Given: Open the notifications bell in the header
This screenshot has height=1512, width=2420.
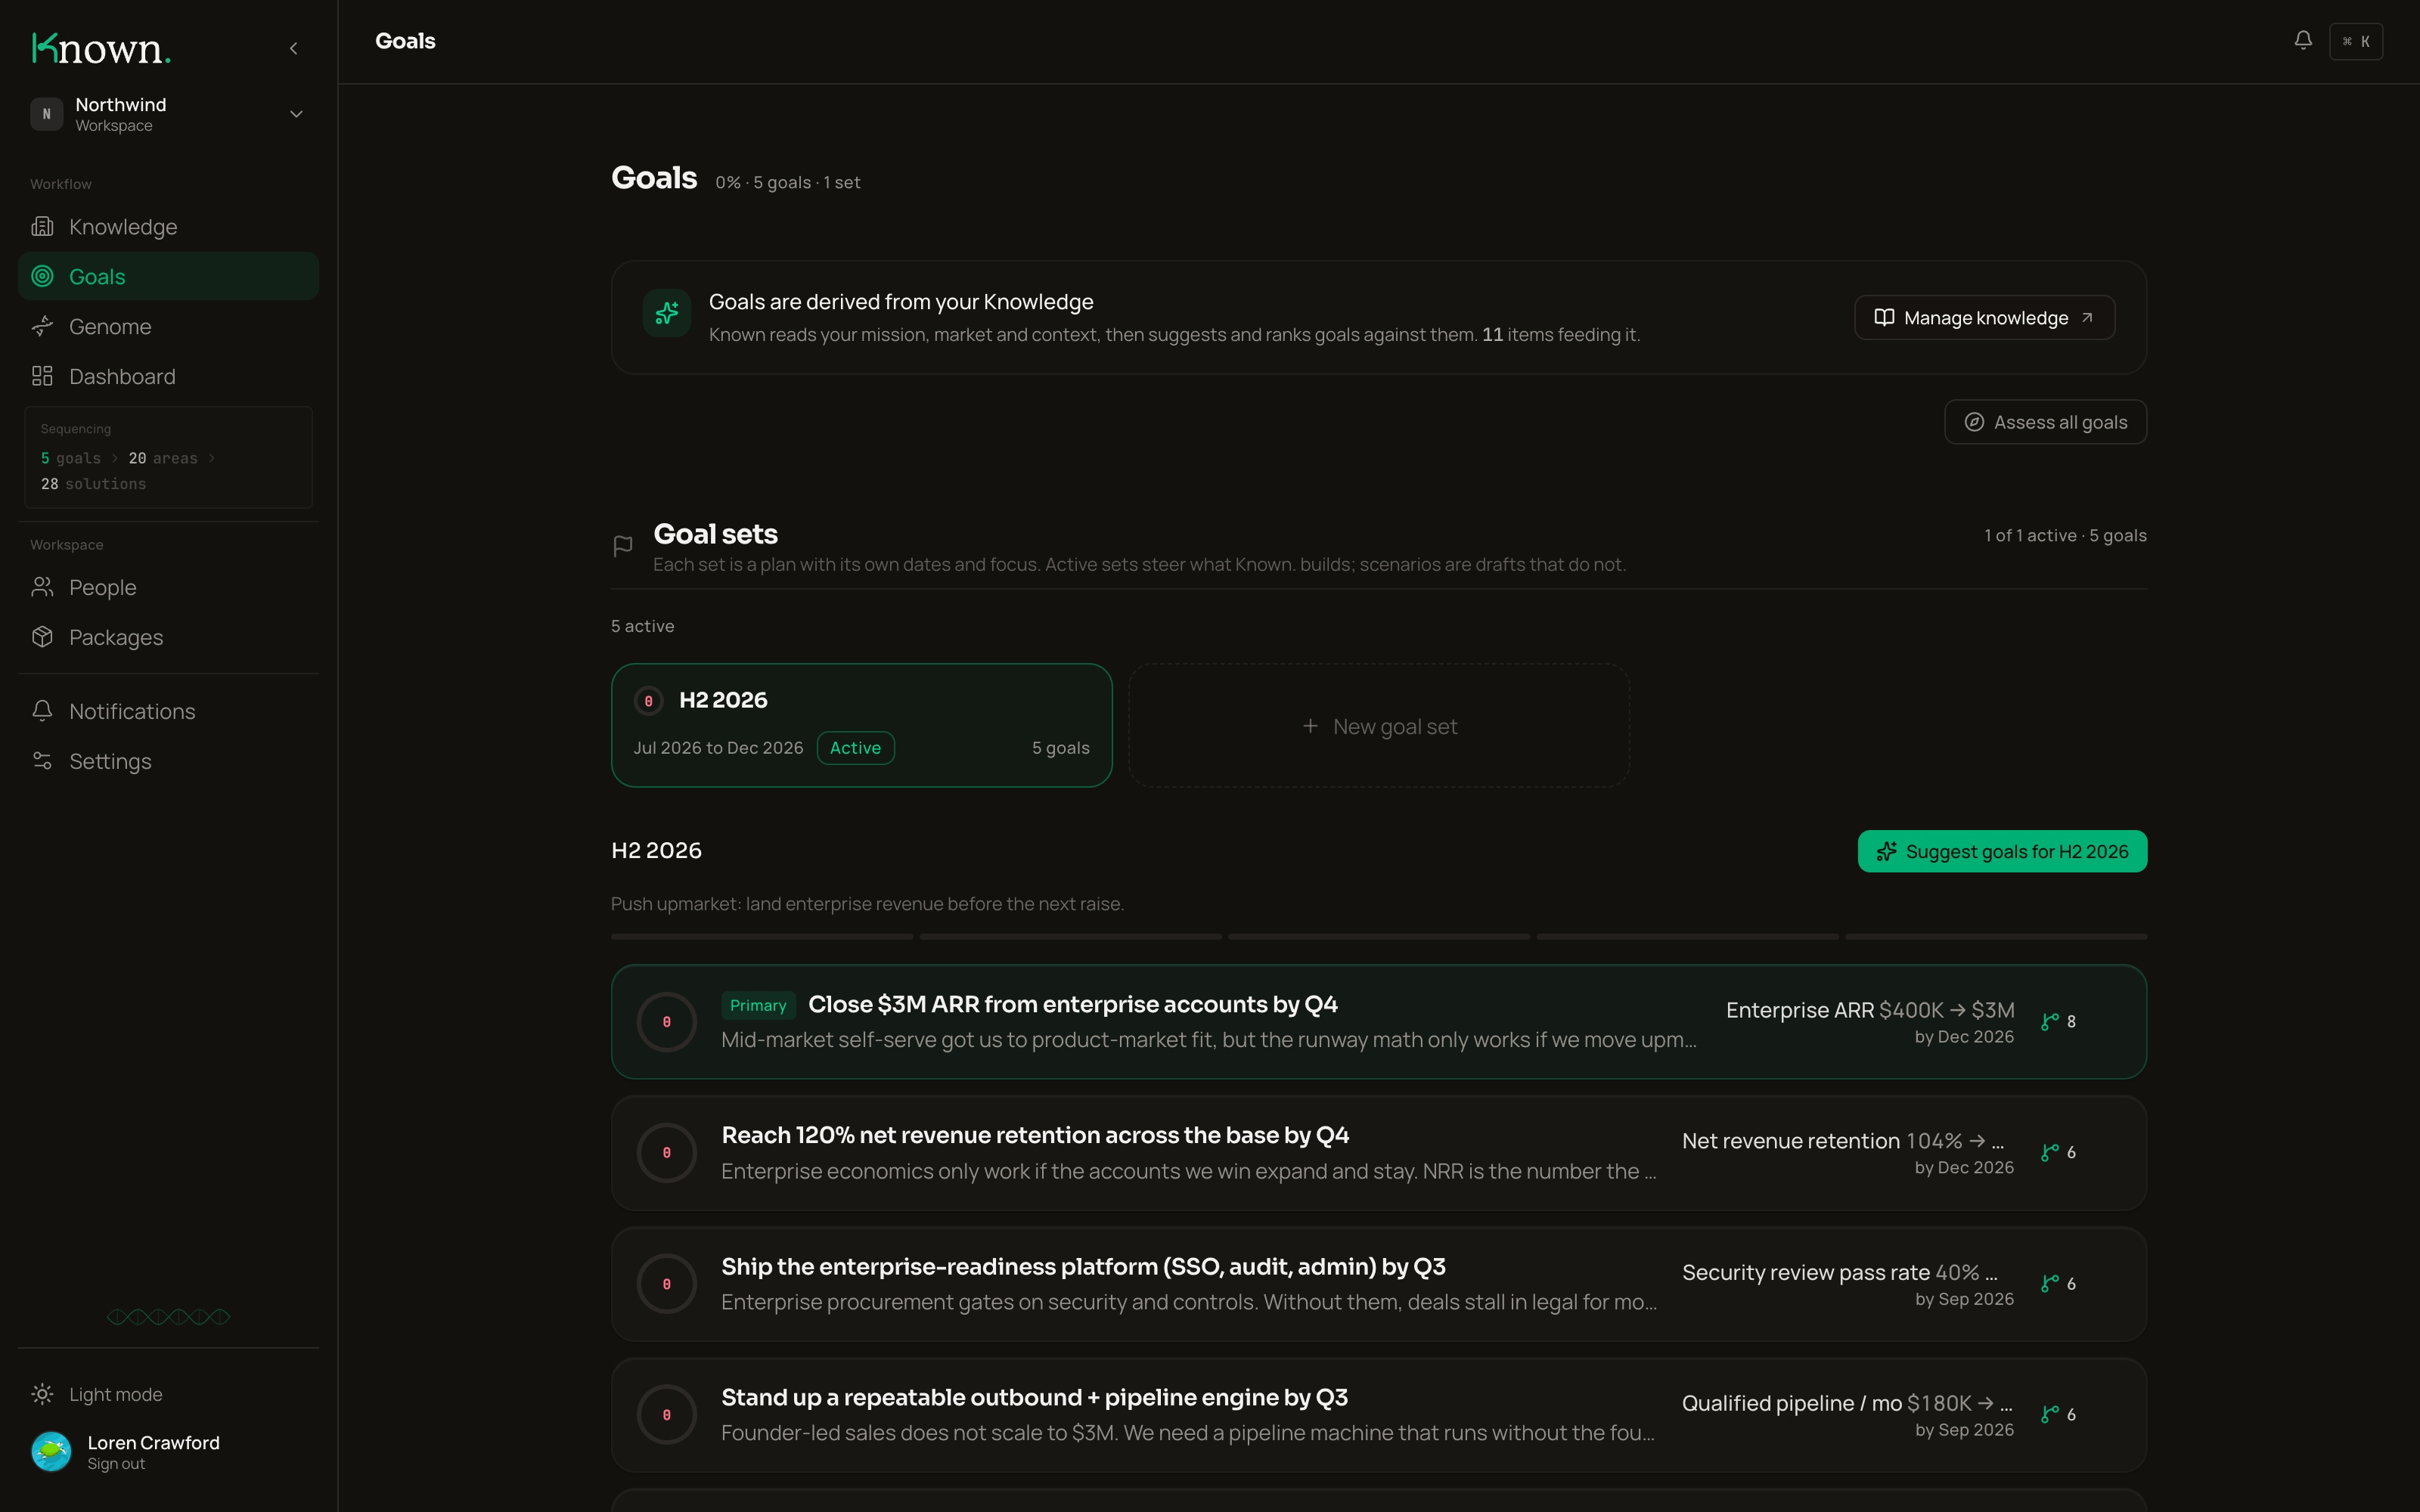Looking at the screenshot, I should [x=2303, y=40].
